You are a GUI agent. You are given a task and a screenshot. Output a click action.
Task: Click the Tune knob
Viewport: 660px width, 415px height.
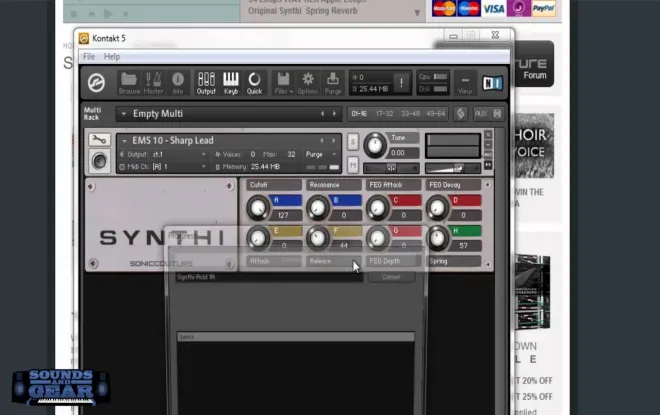pyautogui.click(x=375, y=145)
